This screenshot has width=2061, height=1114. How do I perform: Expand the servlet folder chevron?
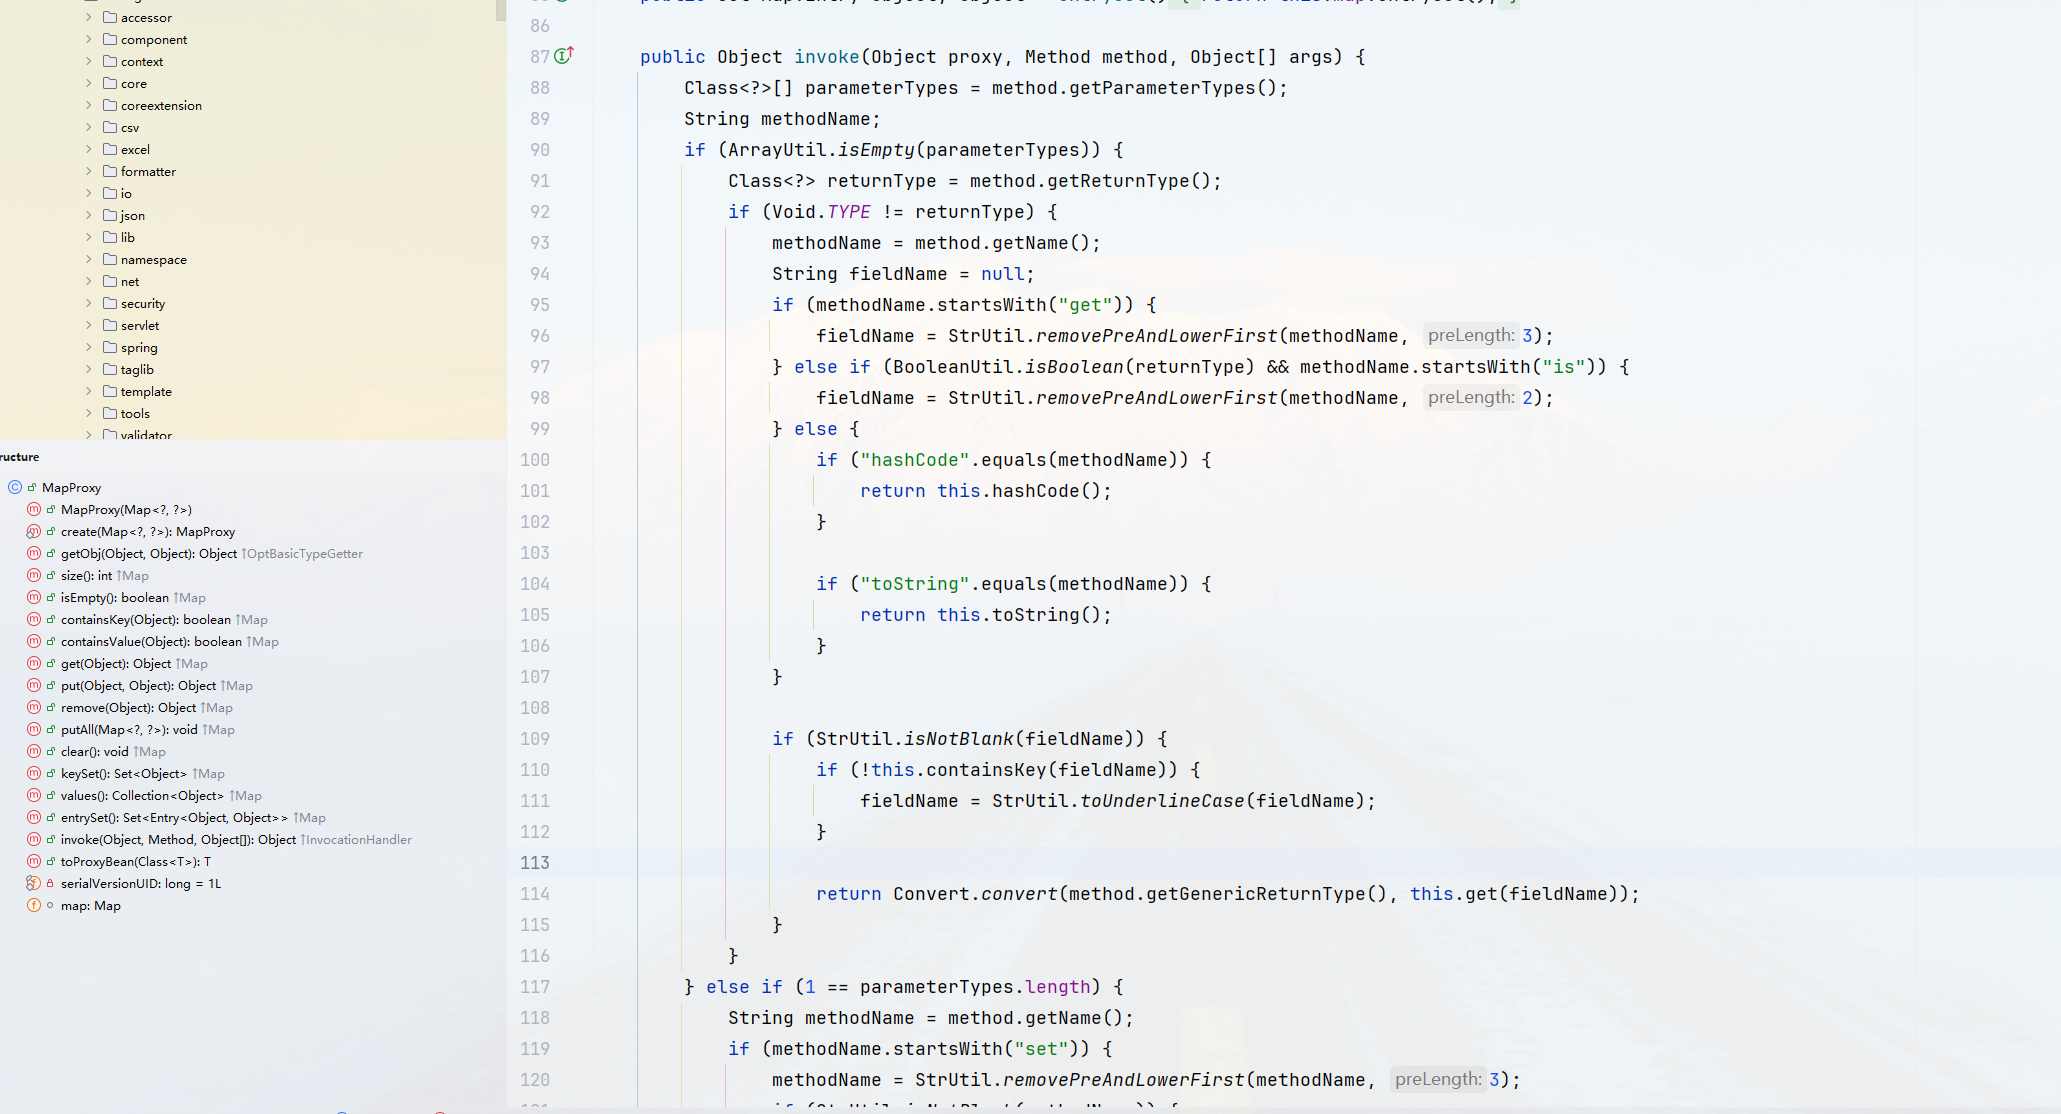point(88,325)
